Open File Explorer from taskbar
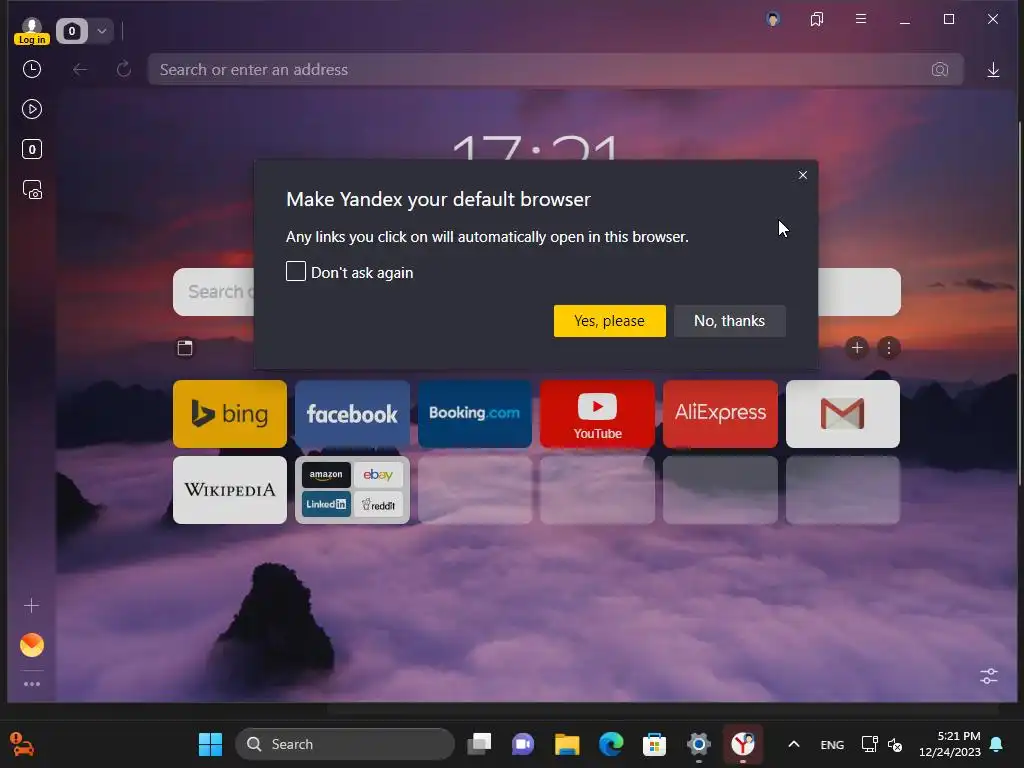This screenshot has height=768, width=1024. (x=567, y=744)
